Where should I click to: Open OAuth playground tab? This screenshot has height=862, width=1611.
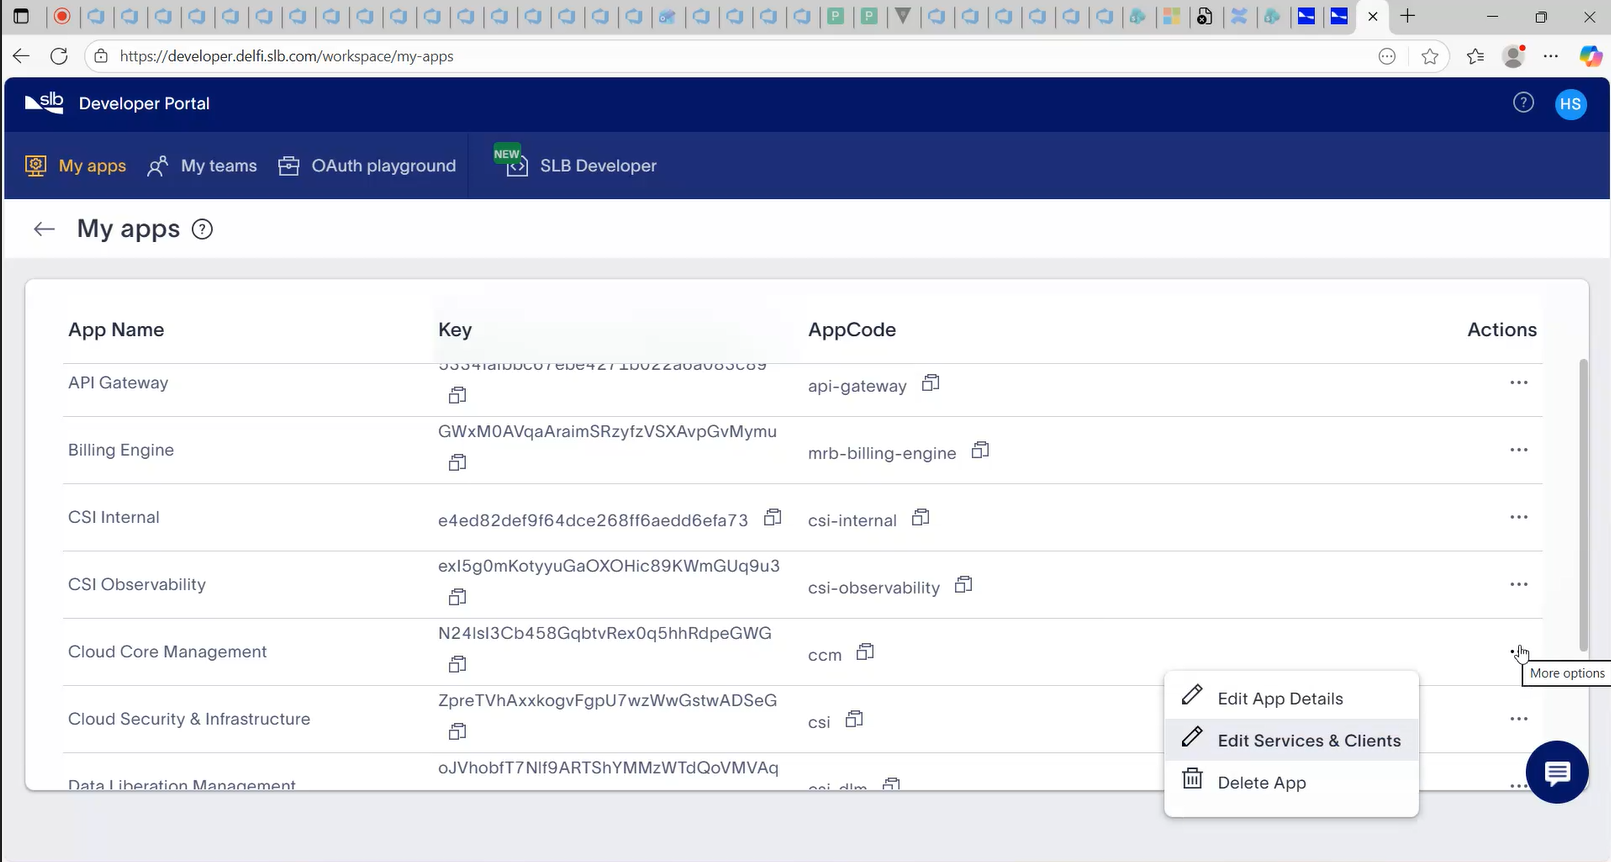tap(367, 166)
